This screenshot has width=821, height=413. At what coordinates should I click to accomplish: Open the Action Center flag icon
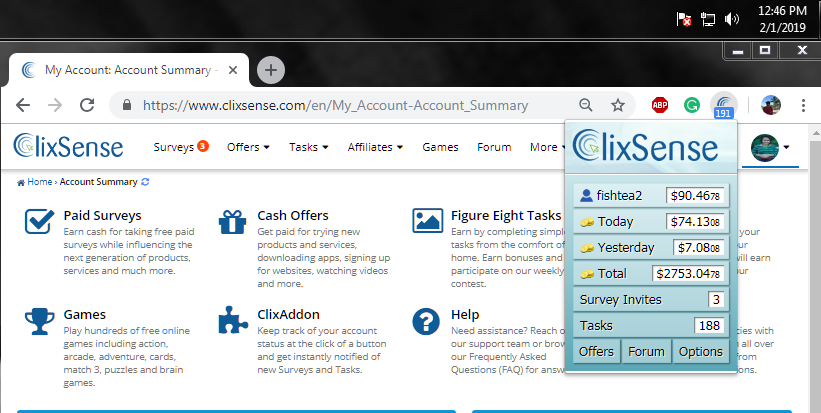coord(684,20)
